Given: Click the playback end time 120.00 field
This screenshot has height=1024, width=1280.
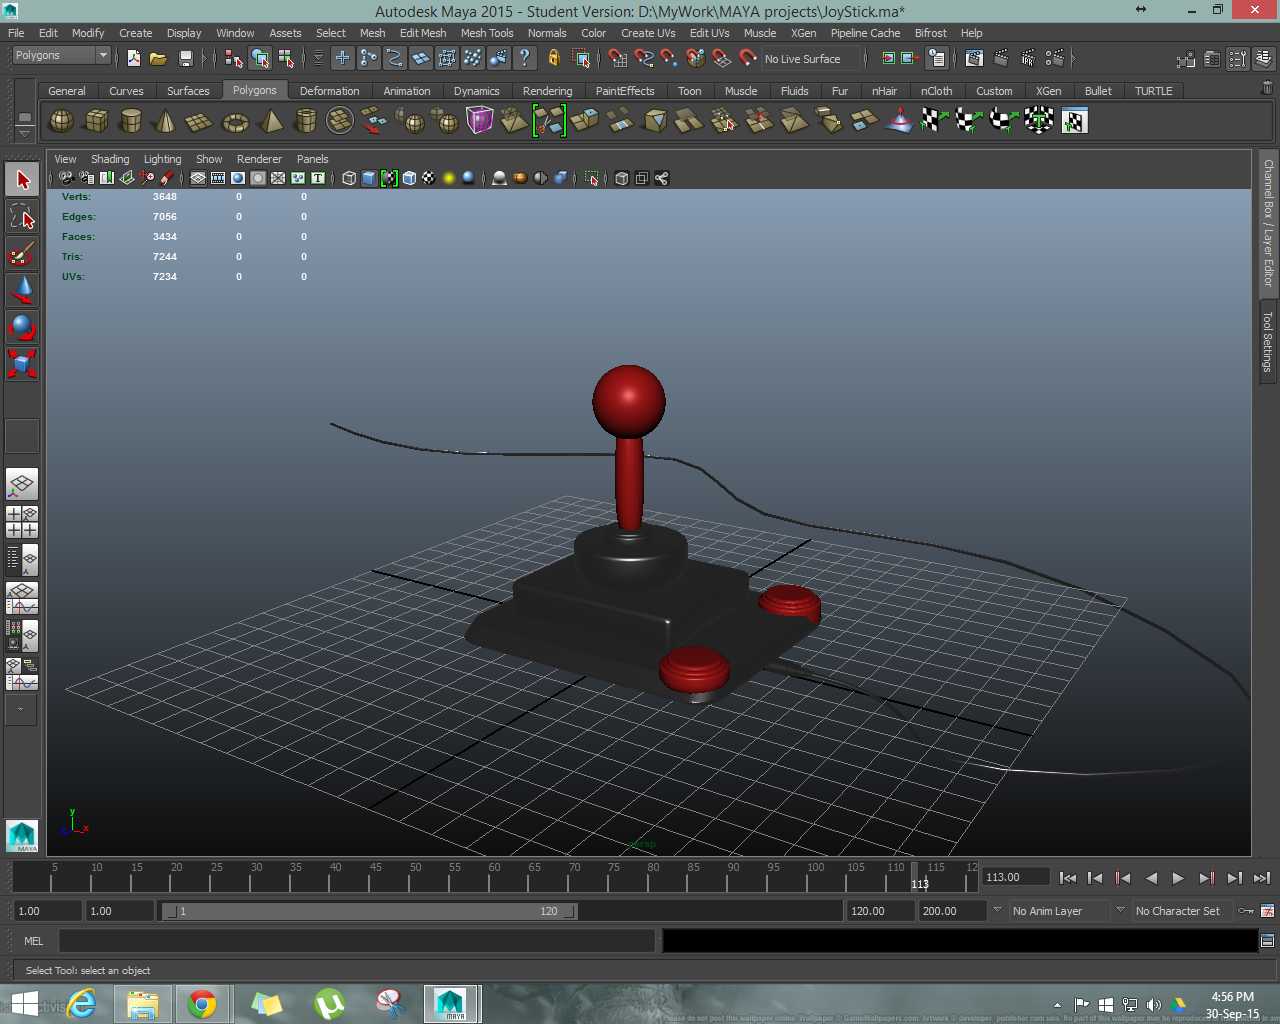Looking at the screenshot, I should [879, 911].
